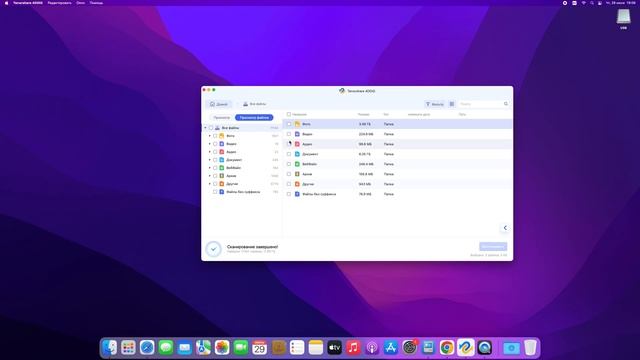The height and width of the screenshot is (360, 640).
Task: Click the Документ icon in sidebar tree
Action: tap(222, 160)
